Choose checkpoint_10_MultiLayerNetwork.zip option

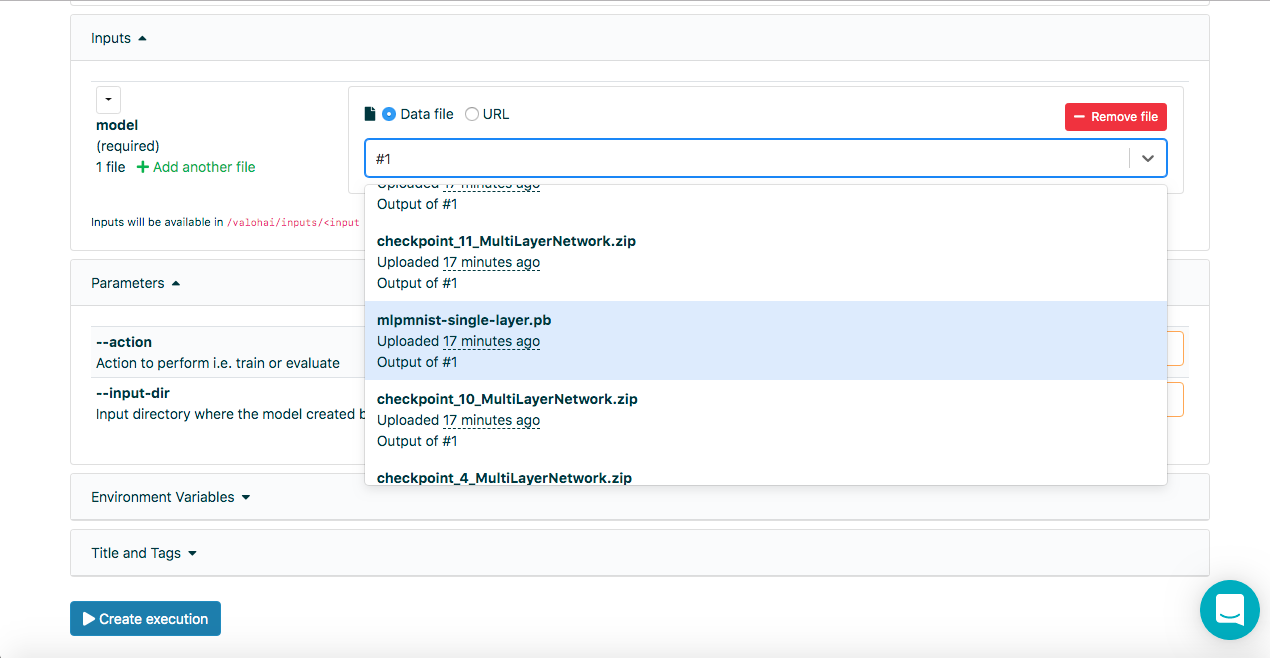point(766,420)
